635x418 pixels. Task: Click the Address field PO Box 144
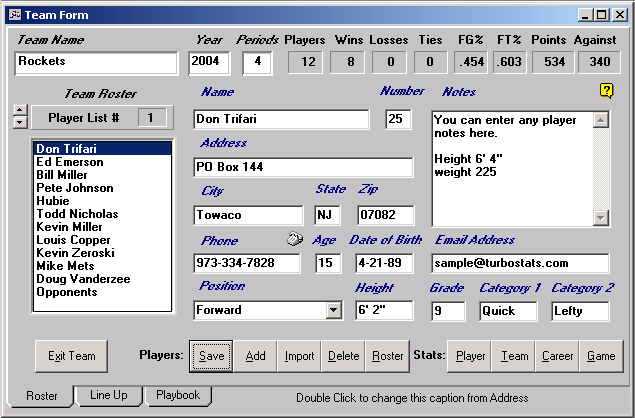(x=303, y=167)
